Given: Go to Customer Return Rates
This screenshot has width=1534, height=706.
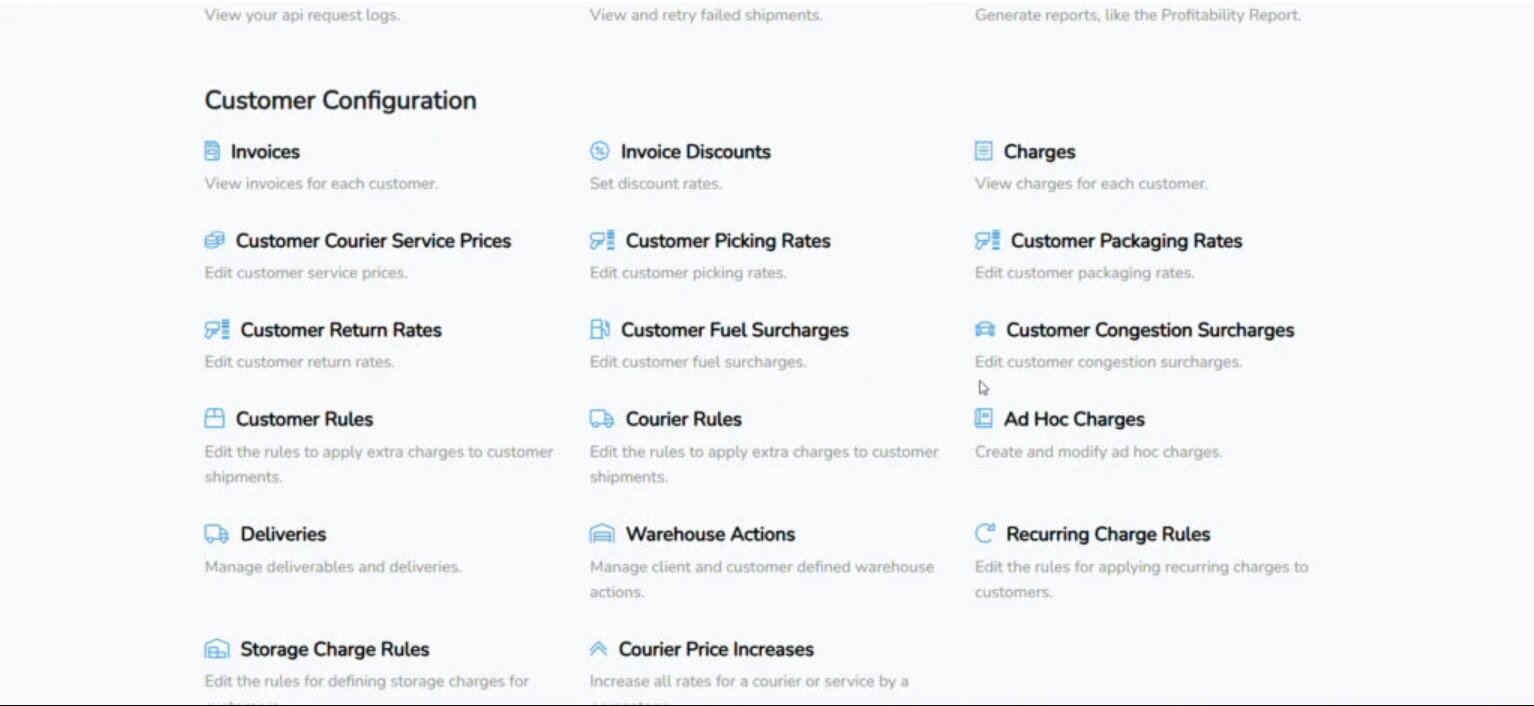Looking at the screenshot, I should 340,329.
